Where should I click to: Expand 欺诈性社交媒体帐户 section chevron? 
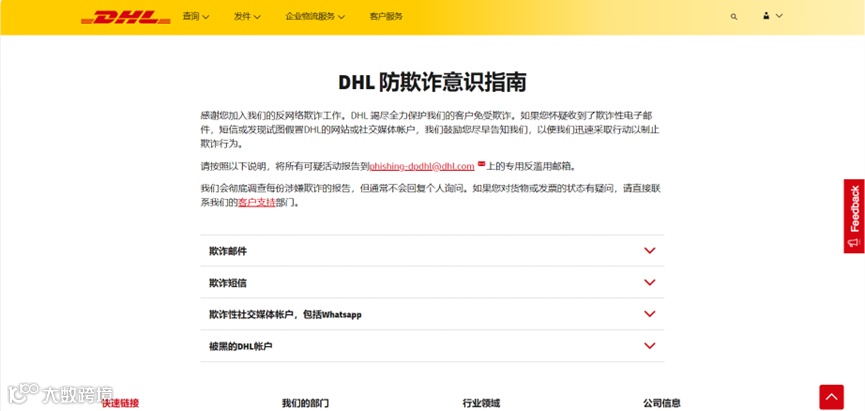[650, 314]
